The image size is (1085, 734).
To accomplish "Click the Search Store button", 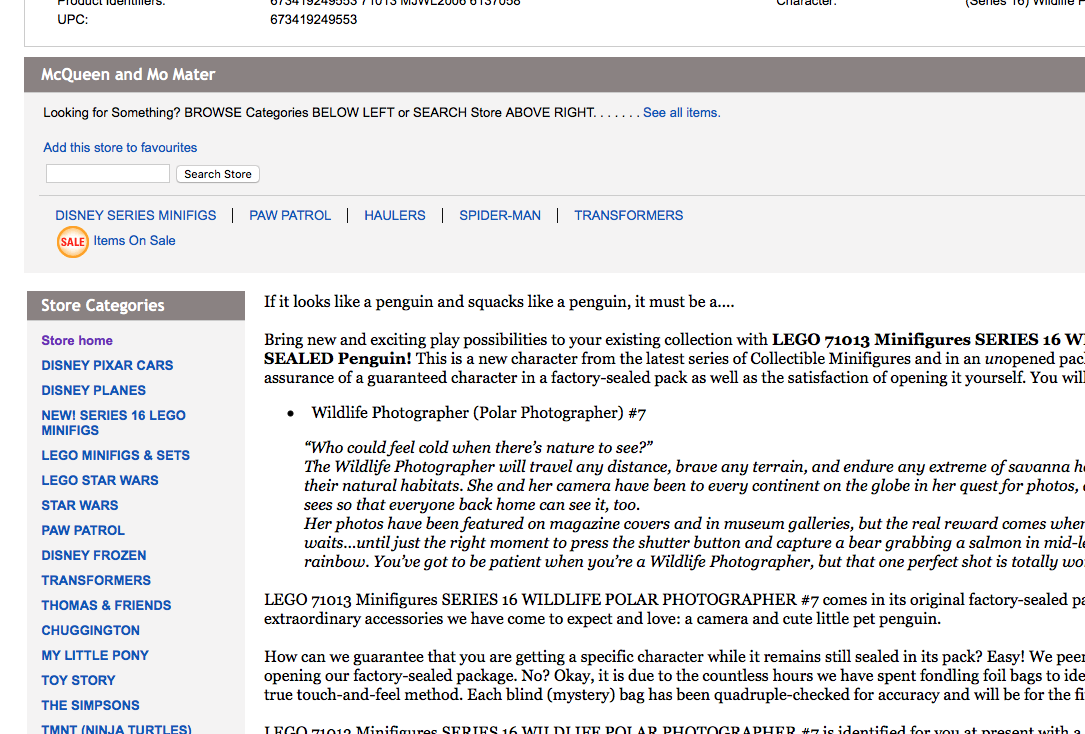I will click(217, 174).
